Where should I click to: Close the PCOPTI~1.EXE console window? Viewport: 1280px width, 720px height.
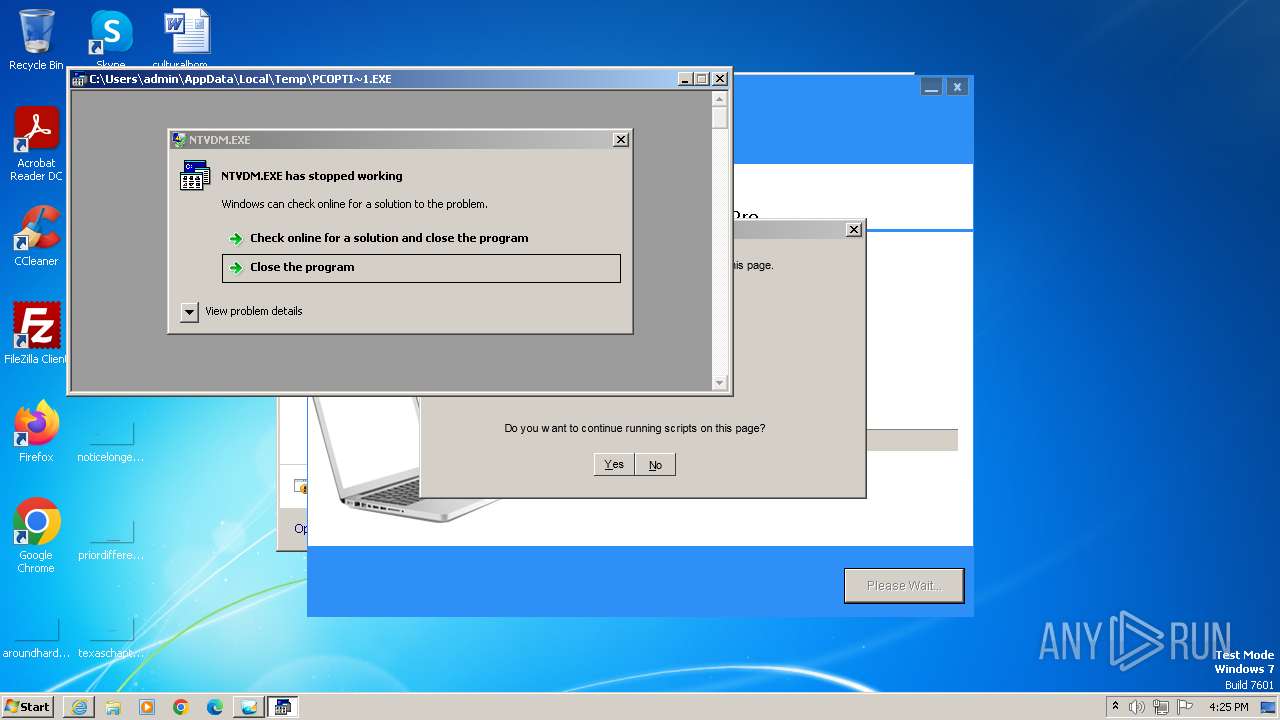coord(719,79)
